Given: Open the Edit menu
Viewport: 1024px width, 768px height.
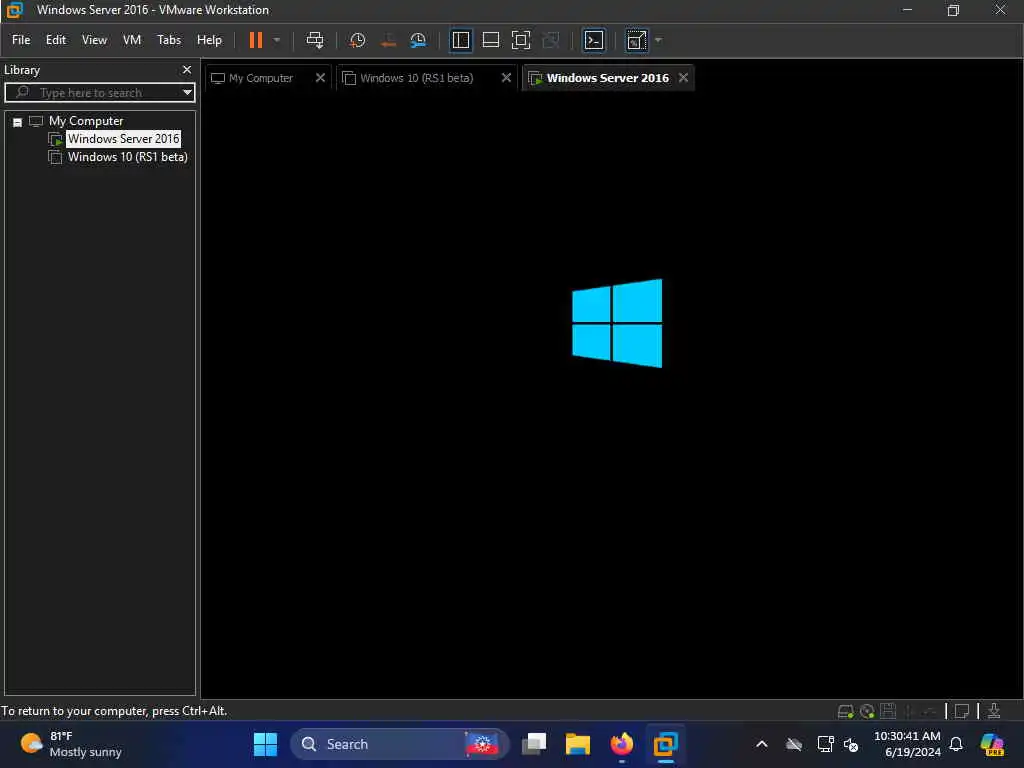Looking at the screenshot, I should coord(56,40).
